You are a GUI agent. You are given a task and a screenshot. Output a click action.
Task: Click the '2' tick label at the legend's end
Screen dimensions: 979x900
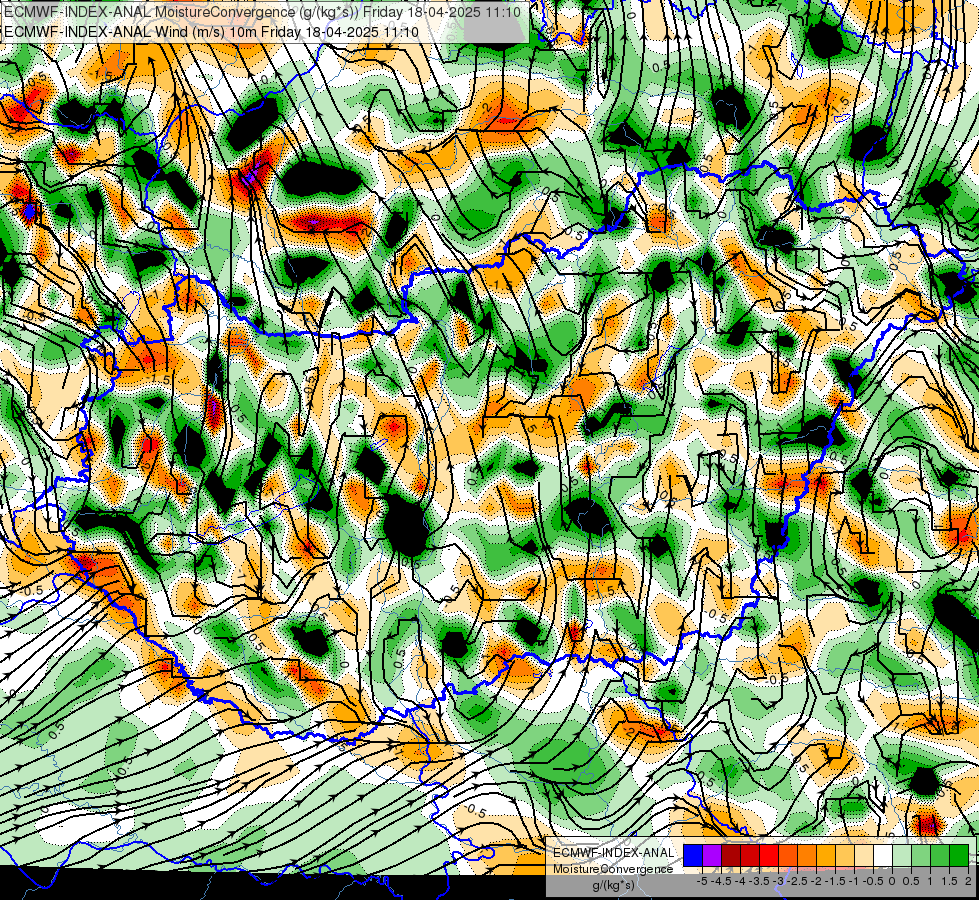coord(968,881)
